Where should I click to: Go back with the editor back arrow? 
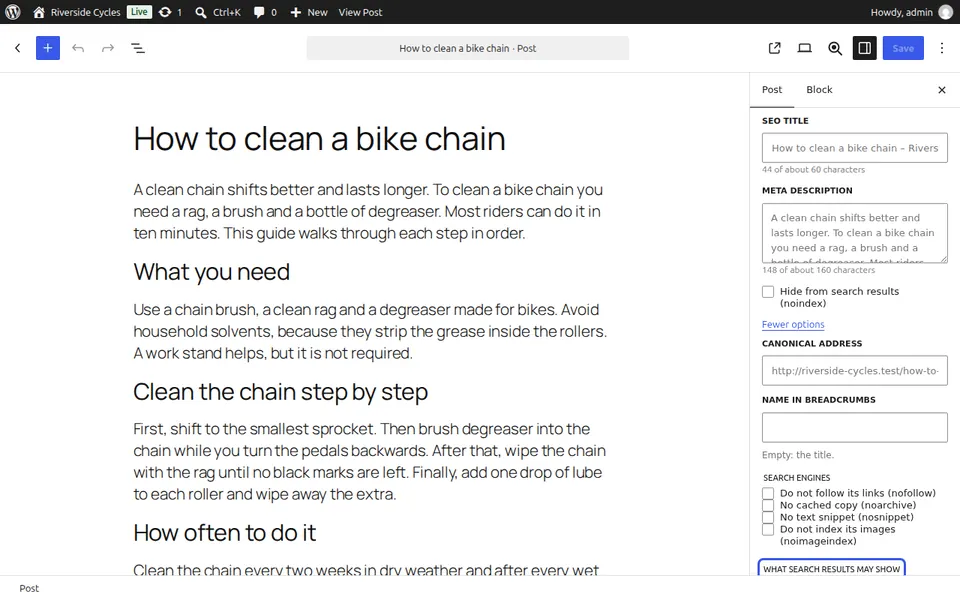coord(18,48)
